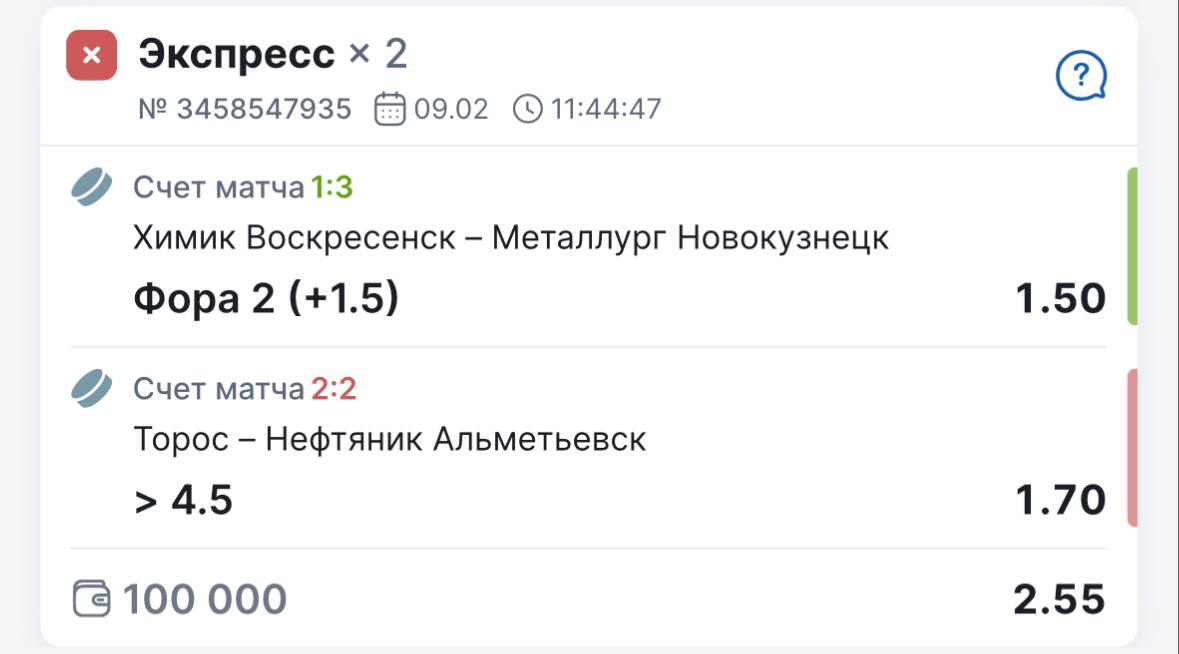Open Химик Воскресенск – Металлург Новокузнецк match
This screenshot has width=1179, height=654.
[510, 239]
